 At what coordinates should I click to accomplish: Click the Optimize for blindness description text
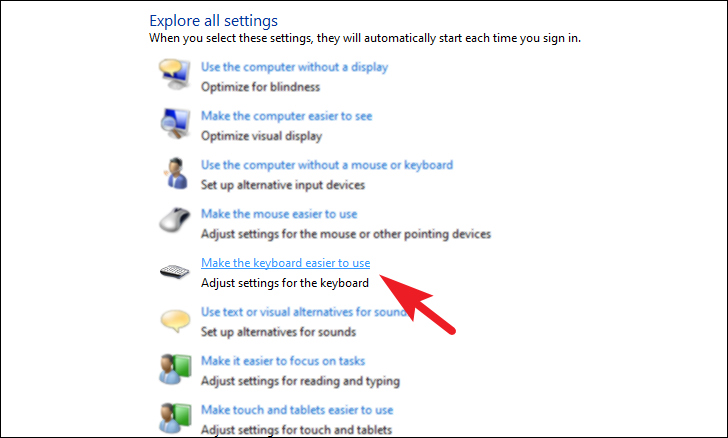[260, 87]
